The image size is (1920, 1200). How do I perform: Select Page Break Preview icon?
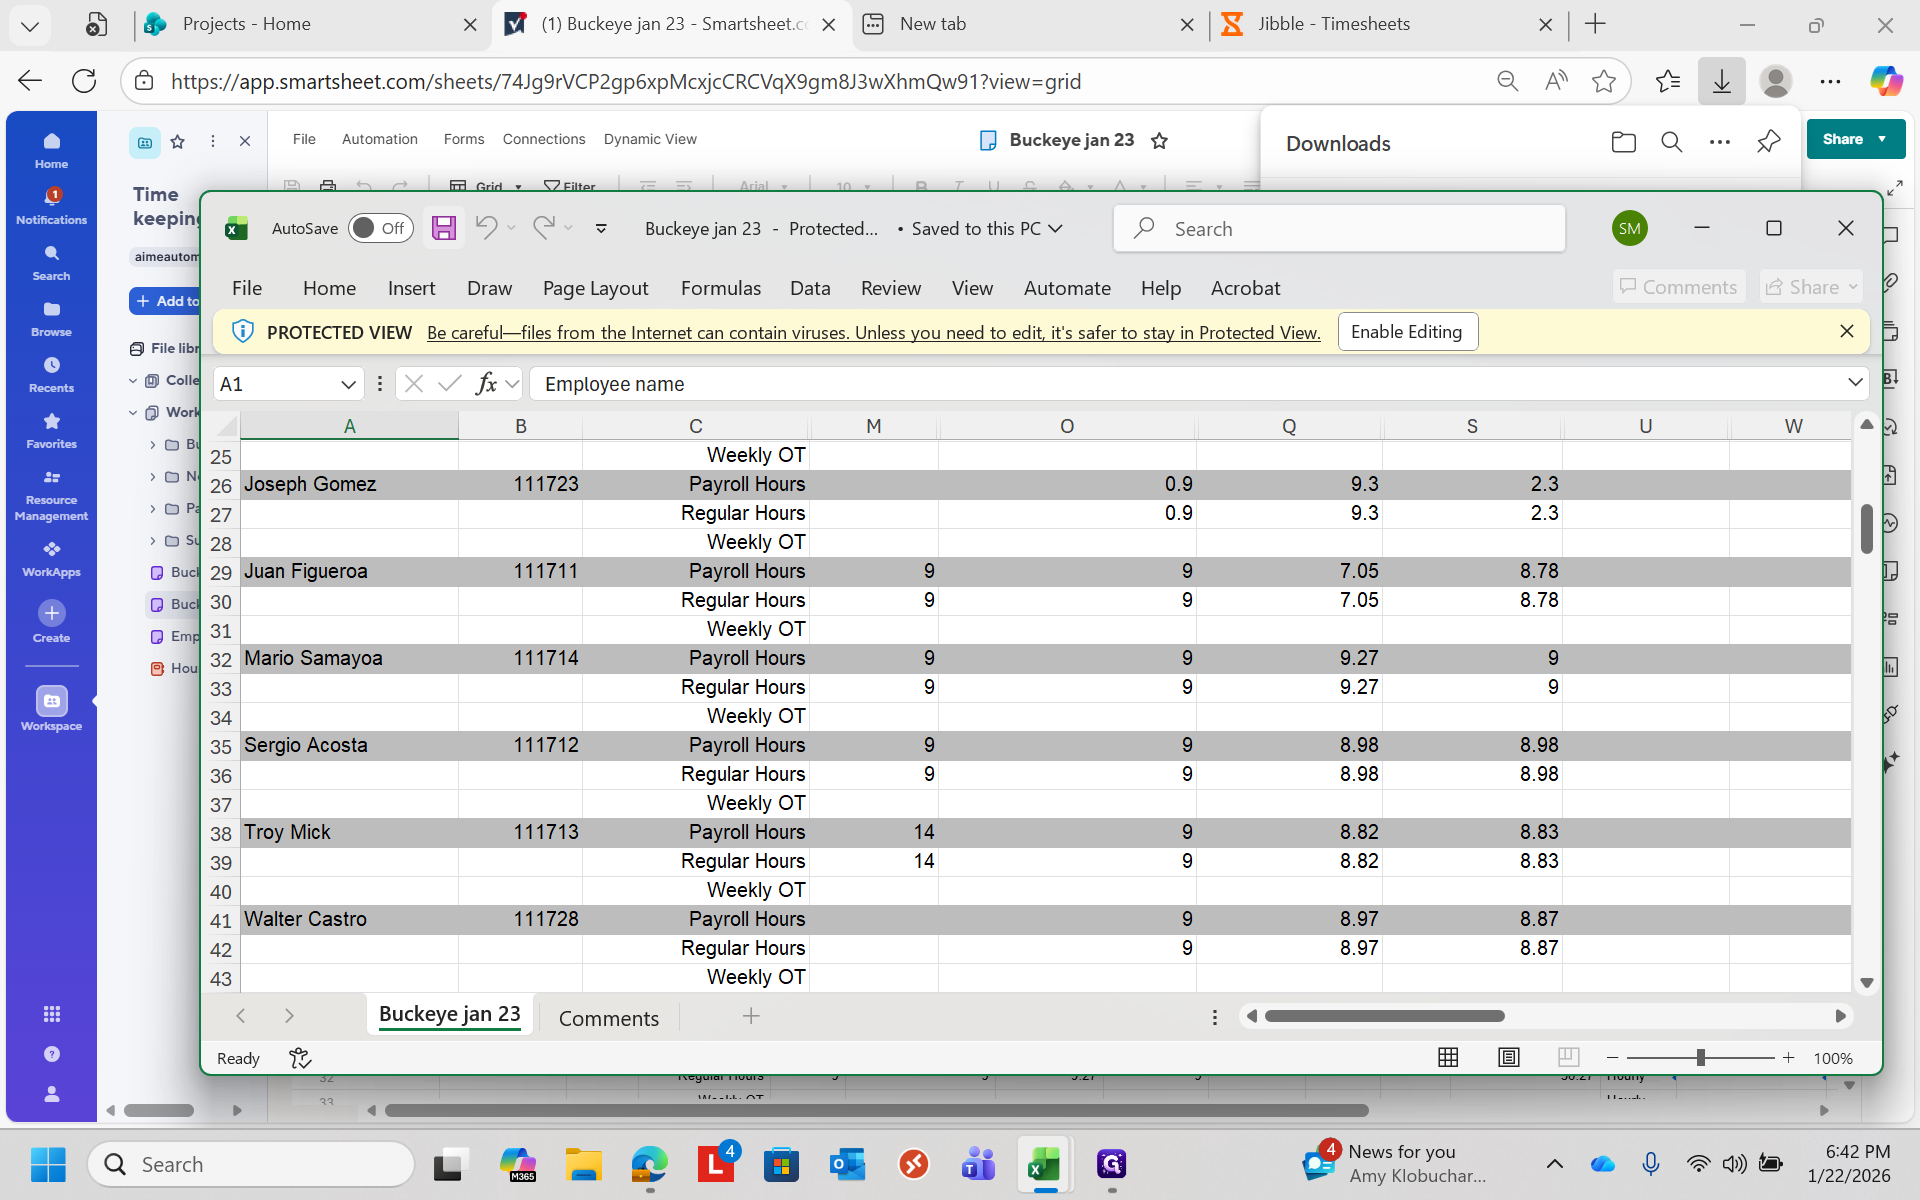(x=1568, y=1058)
